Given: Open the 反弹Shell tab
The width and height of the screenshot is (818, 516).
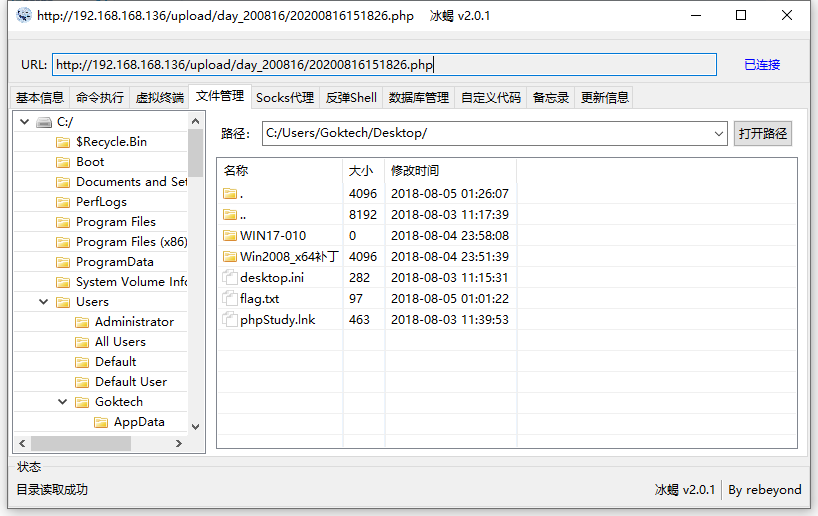Looking at the screenshot, I should (351, 98).
